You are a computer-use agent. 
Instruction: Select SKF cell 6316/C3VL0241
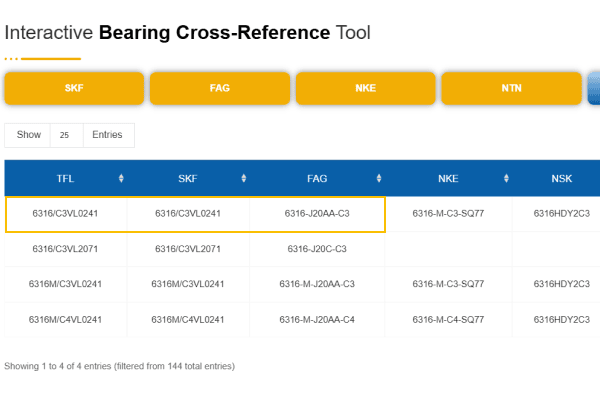coord(188,214)
